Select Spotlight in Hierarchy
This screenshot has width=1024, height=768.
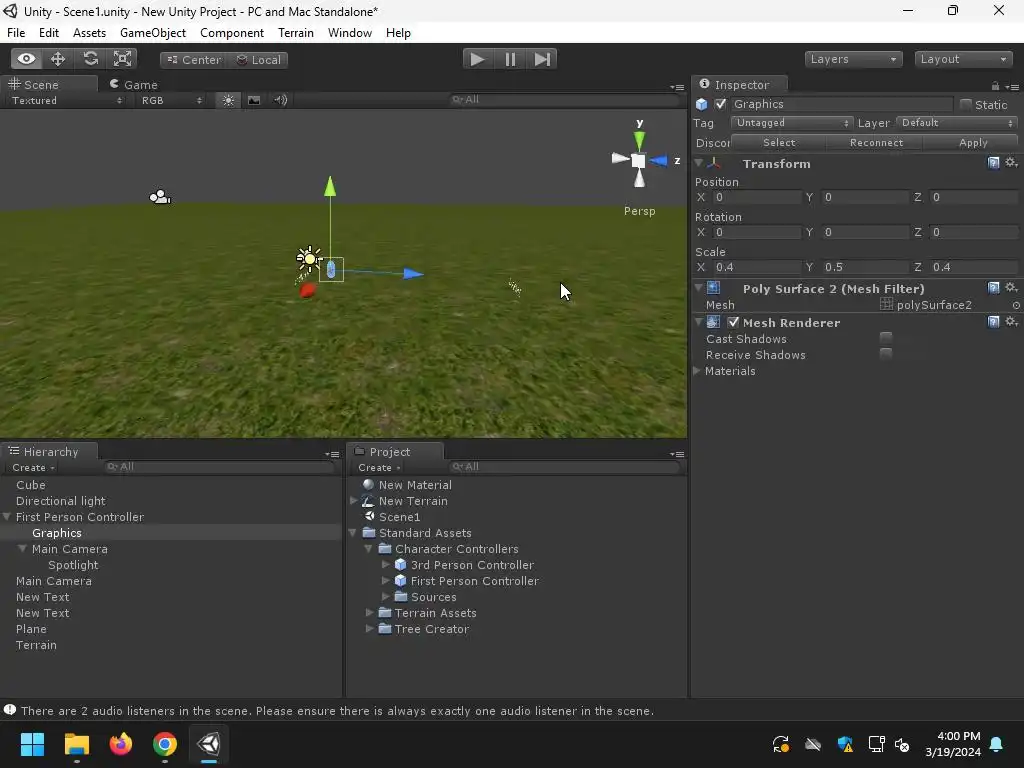coord(73,565)
